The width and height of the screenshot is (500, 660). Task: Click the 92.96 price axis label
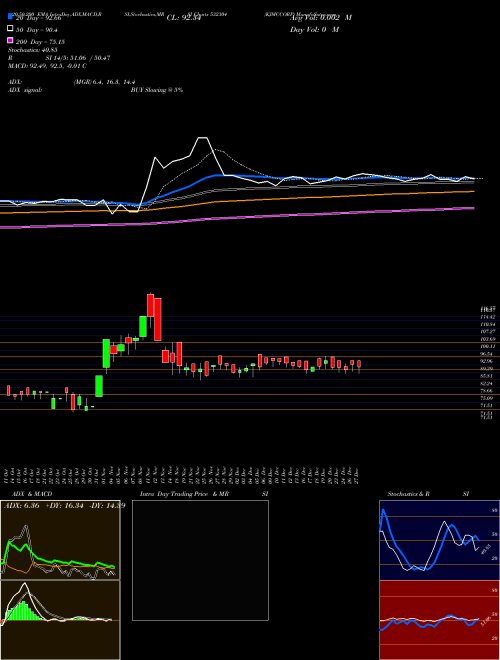click(486, 361)
